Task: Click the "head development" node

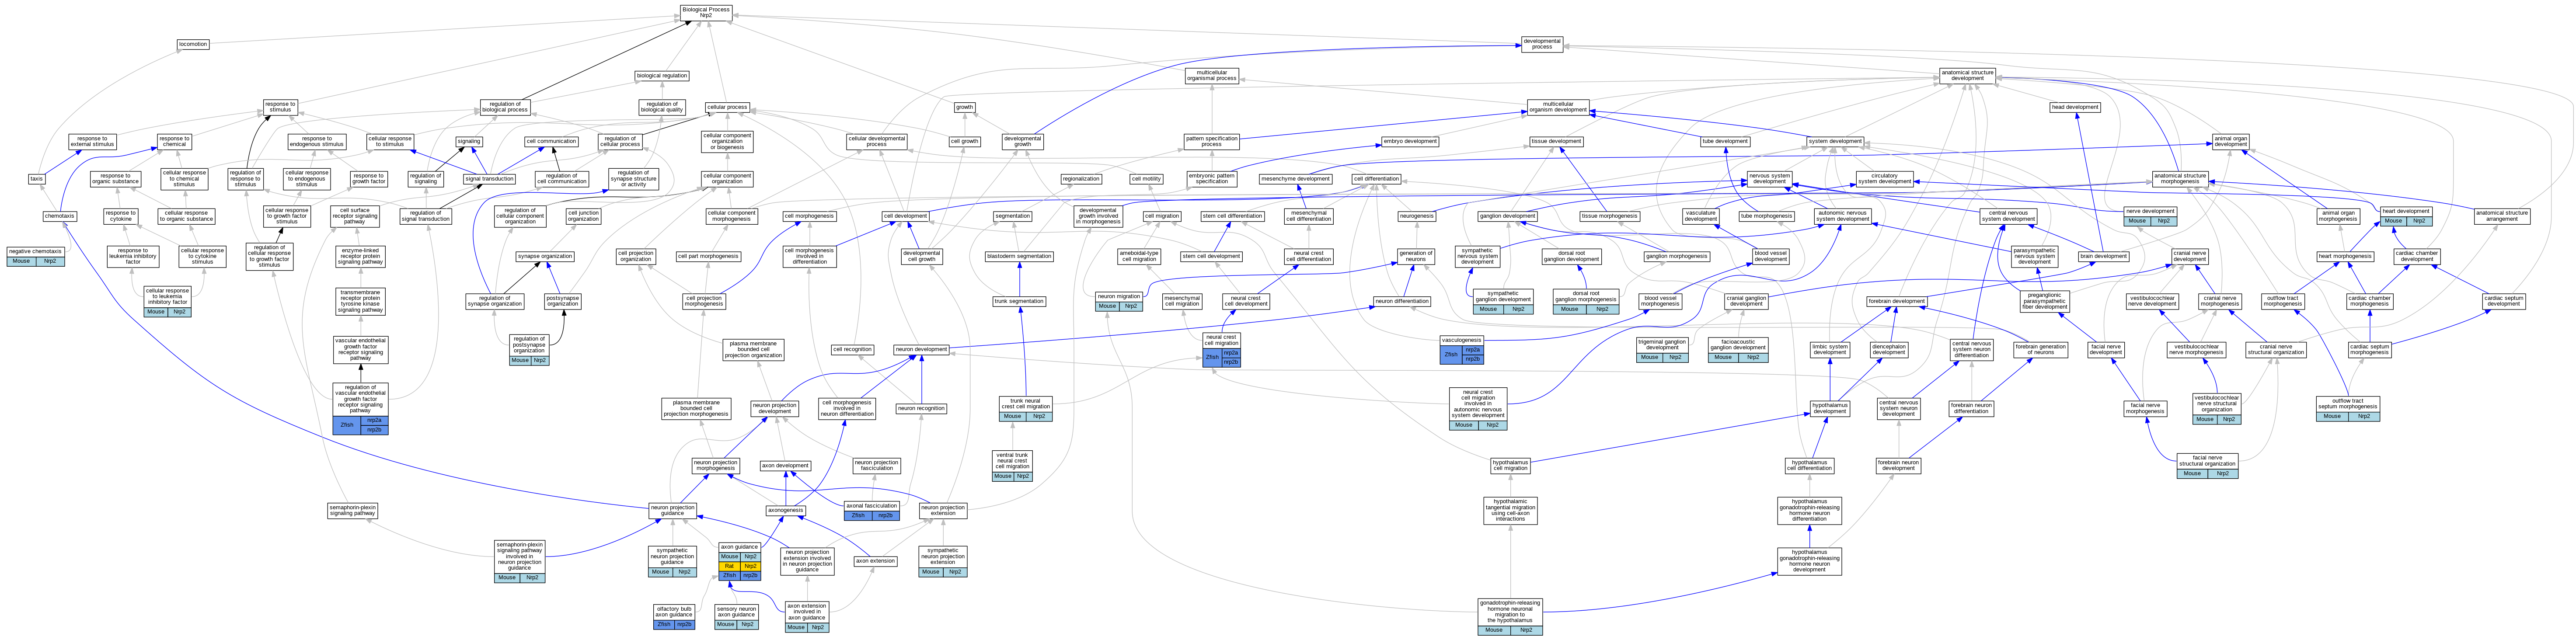Action: click(x=2075, y=107)
